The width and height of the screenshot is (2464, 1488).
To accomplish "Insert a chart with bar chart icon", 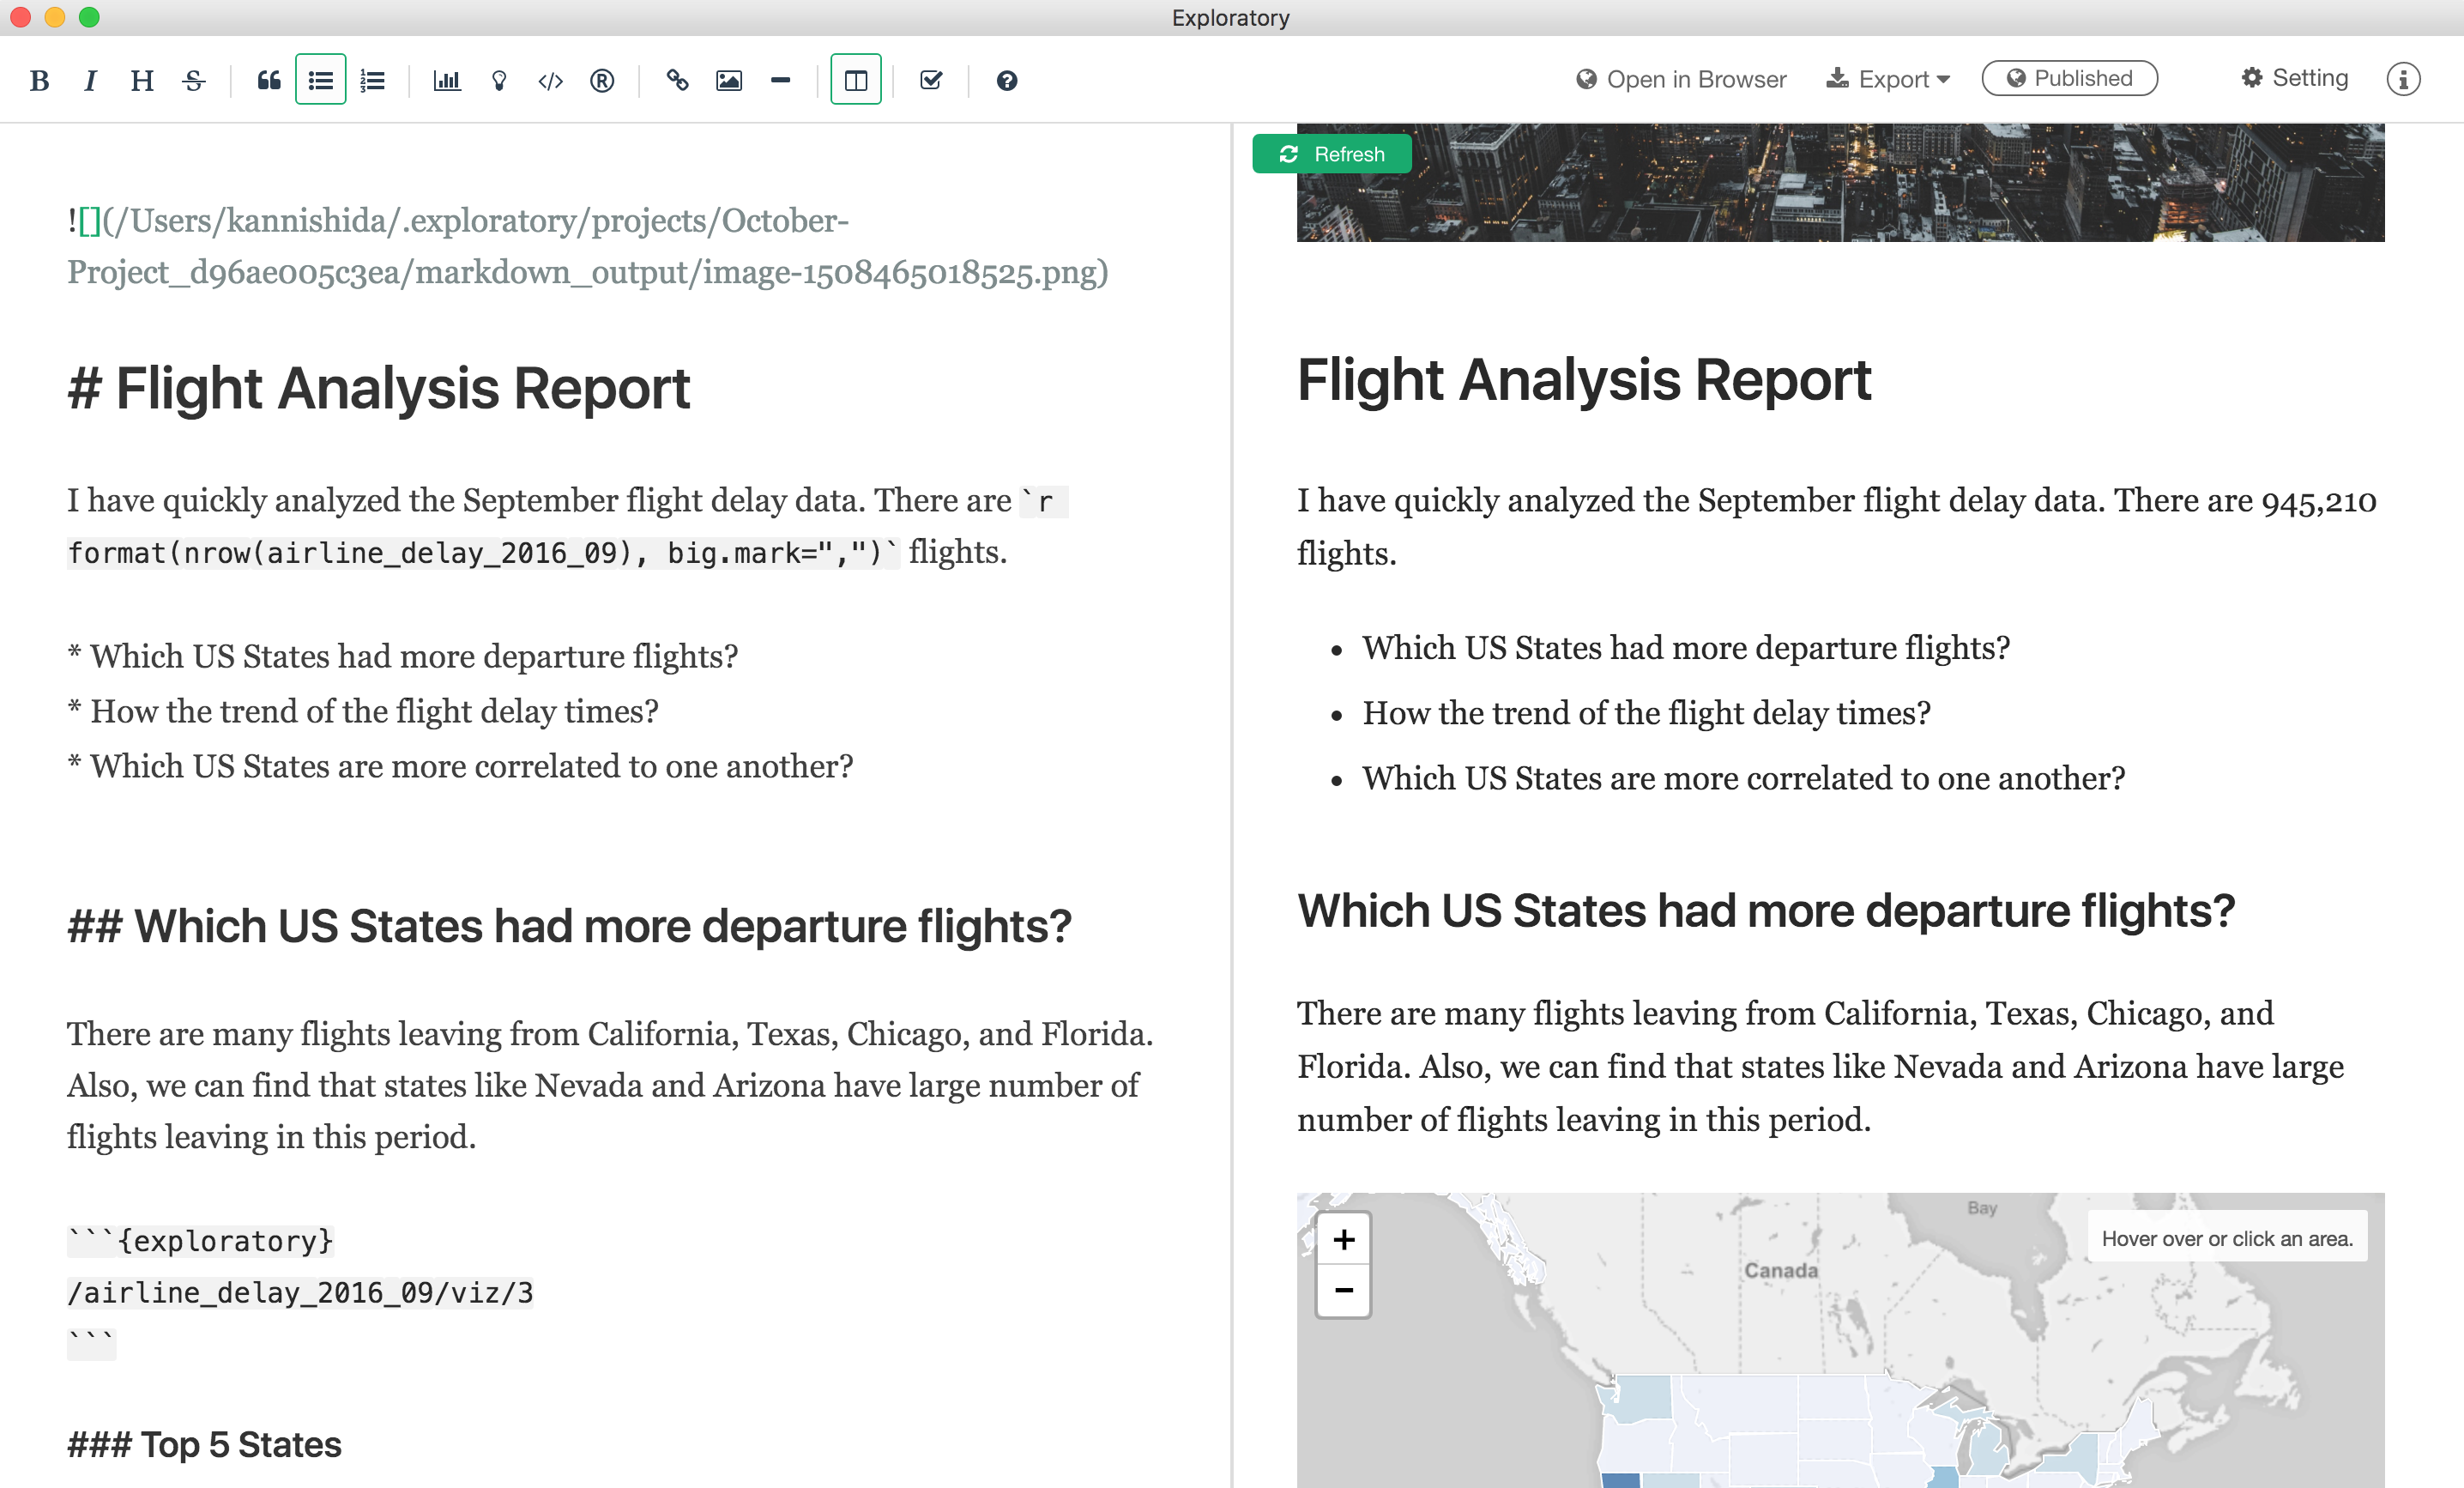I will click(447, 80).
